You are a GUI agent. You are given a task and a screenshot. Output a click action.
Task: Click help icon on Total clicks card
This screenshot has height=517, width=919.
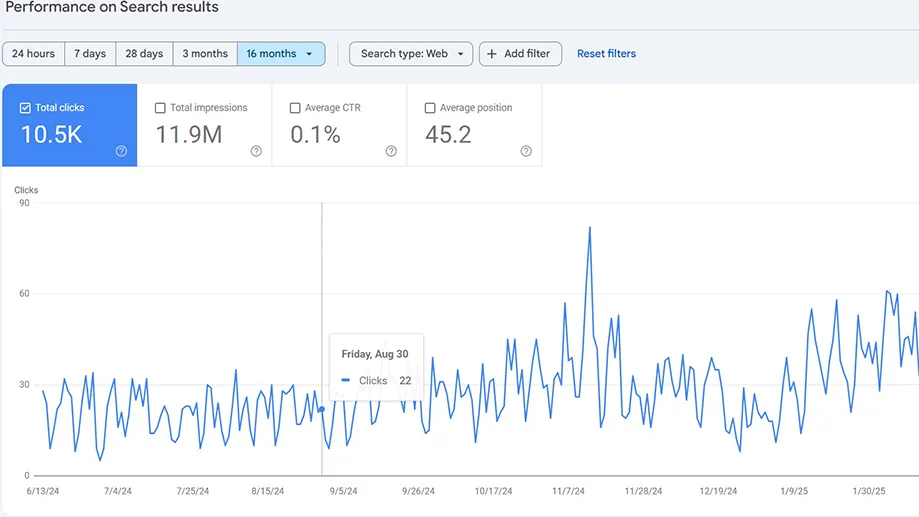(x=121, y=151)
